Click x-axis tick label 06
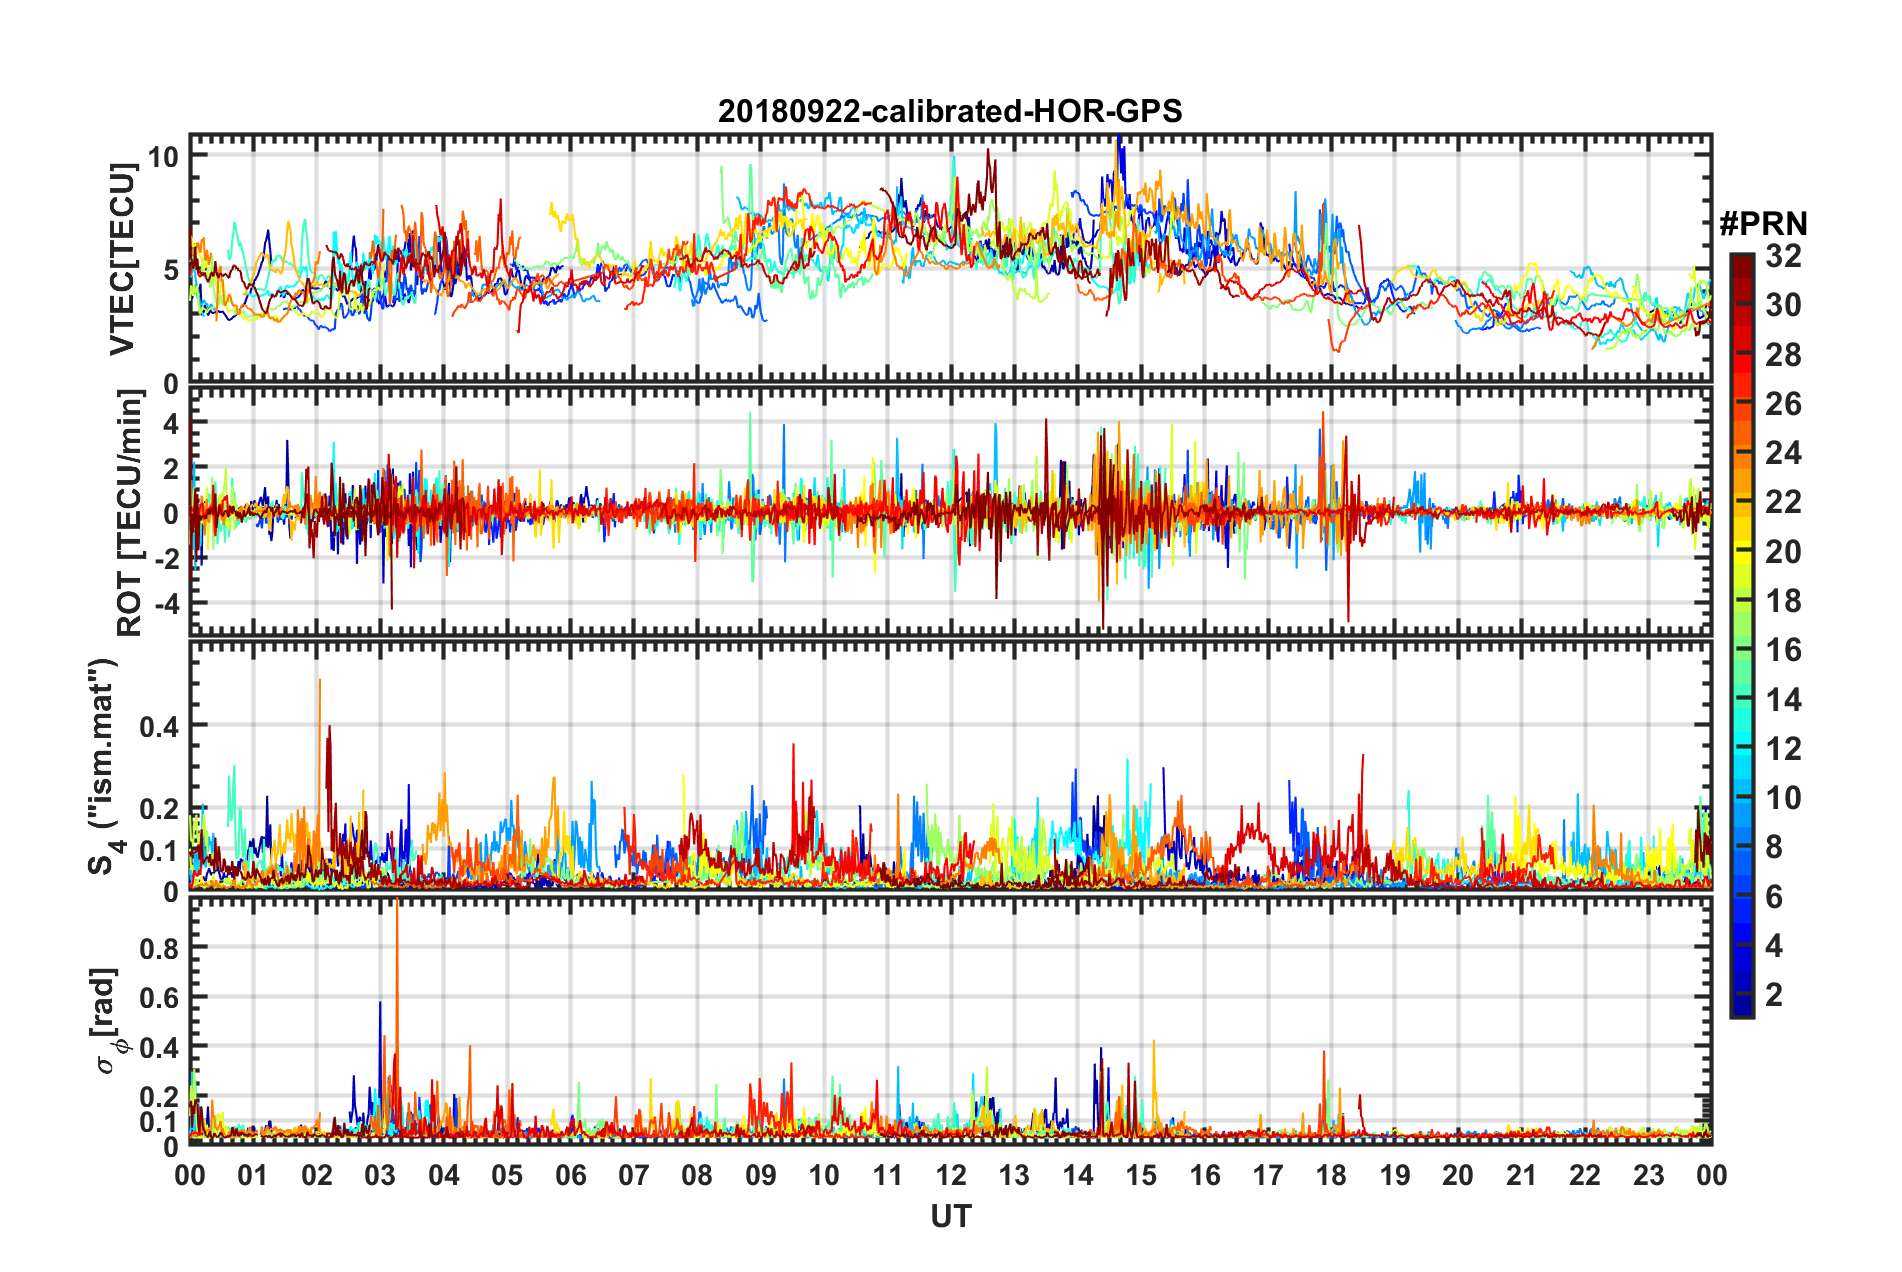This screenshot has width=1902, height=1272. point(570,1175)
